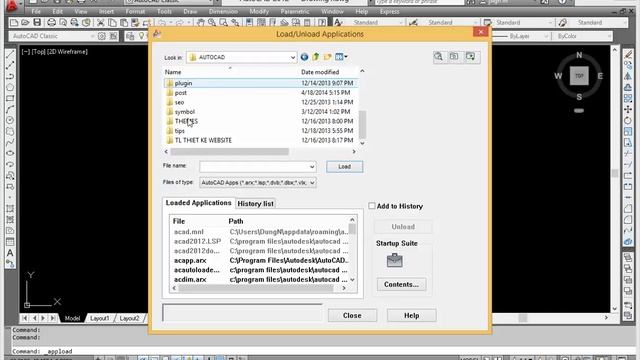Click the Find File search icon in the dialog
The width and height of the screenshot is (640, 360).
438,57
